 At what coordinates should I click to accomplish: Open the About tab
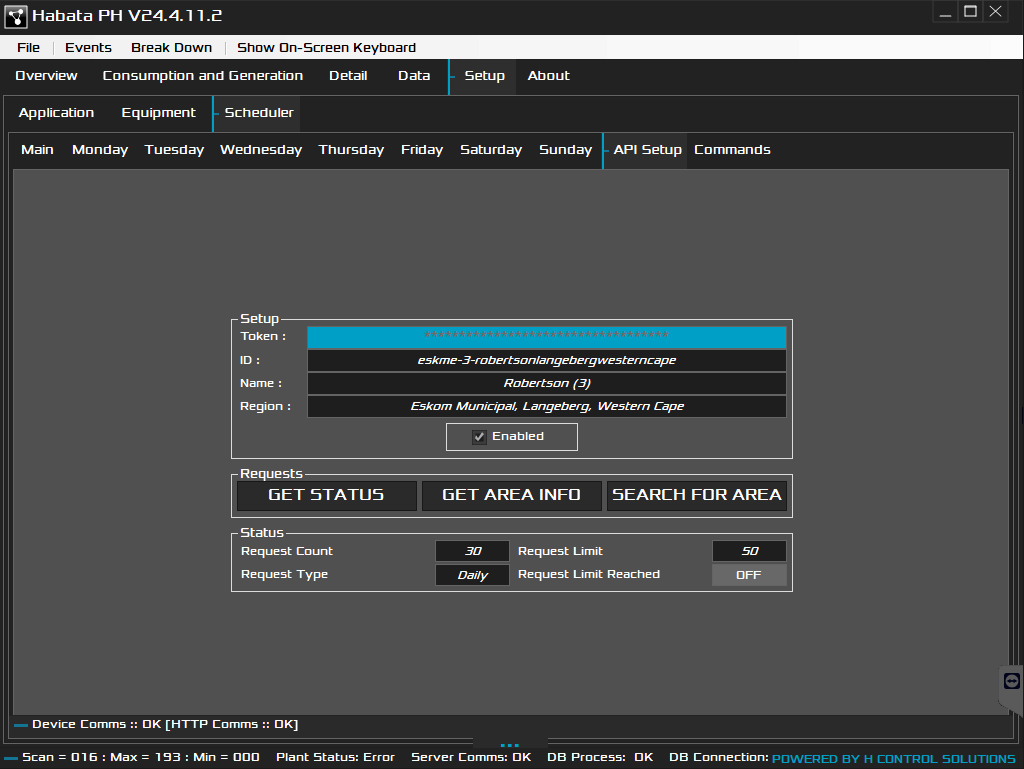(549, 76)
